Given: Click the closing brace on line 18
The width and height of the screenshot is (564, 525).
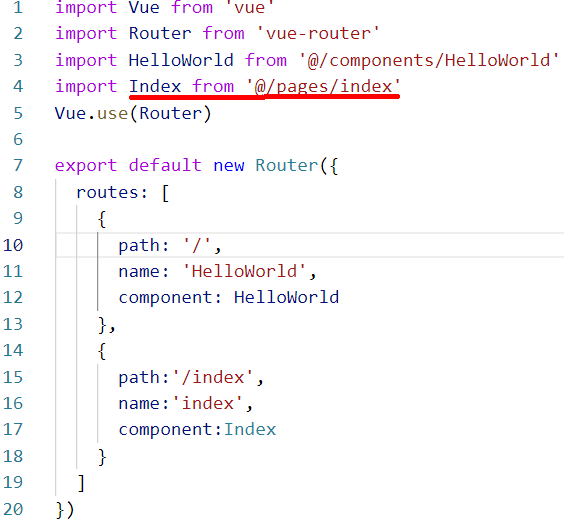Looking at the screenshot, I should point(102,457).
